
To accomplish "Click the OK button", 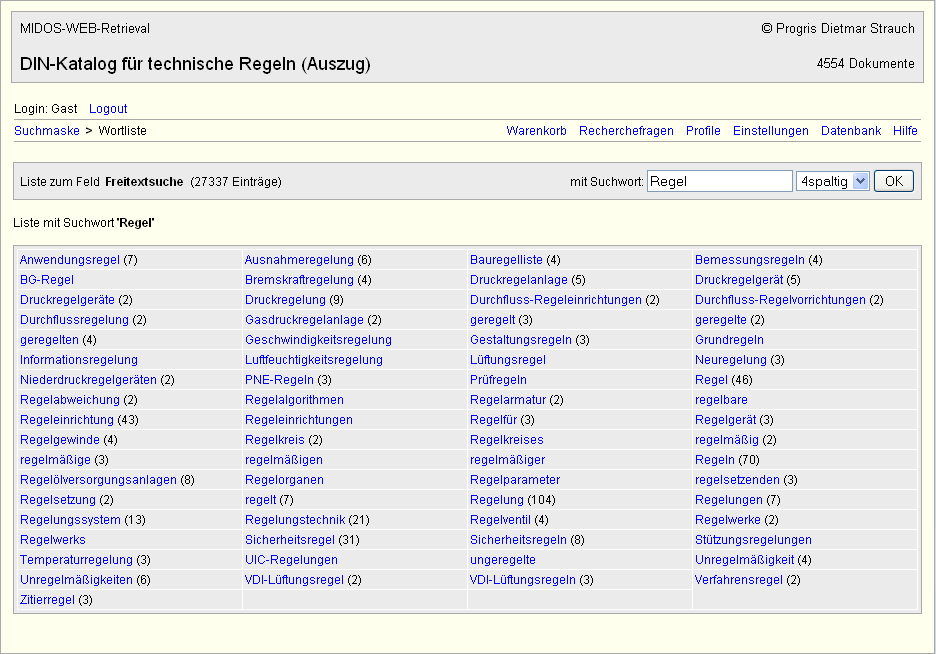I will 893,181.
